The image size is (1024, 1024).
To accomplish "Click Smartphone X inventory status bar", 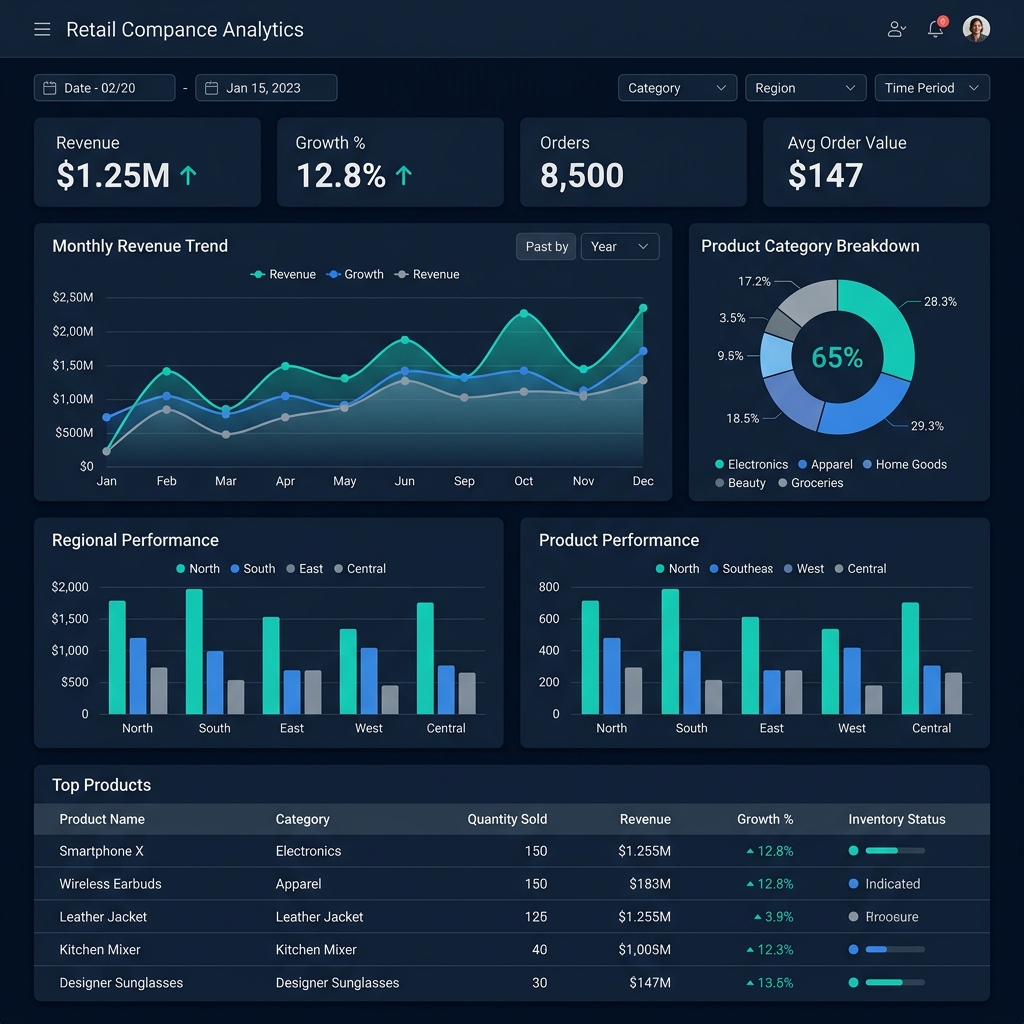I will point(895,850).
